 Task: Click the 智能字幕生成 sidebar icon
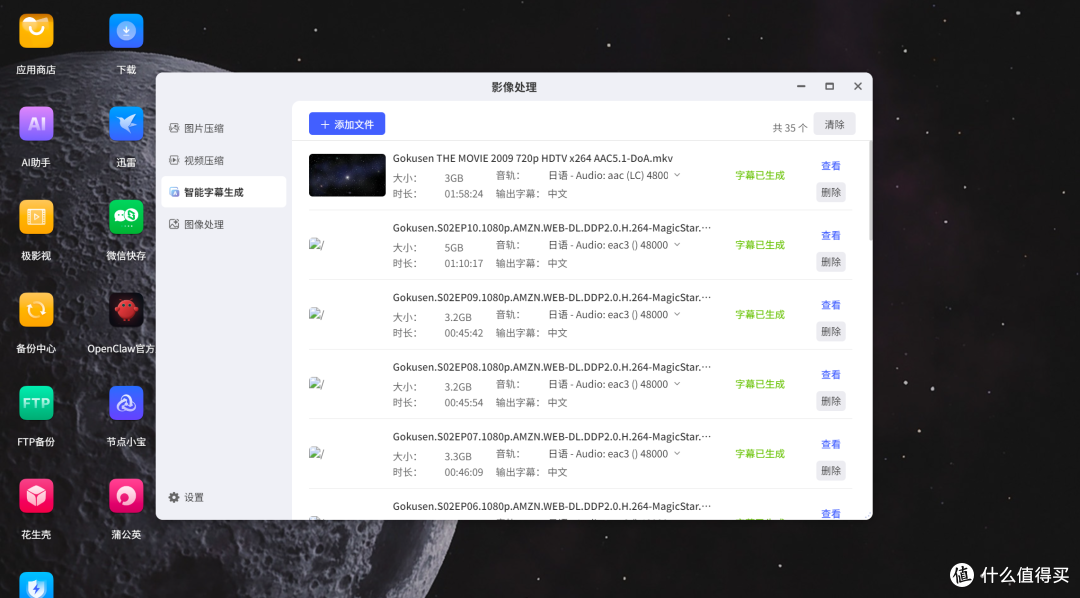click(x=174, y=192)
